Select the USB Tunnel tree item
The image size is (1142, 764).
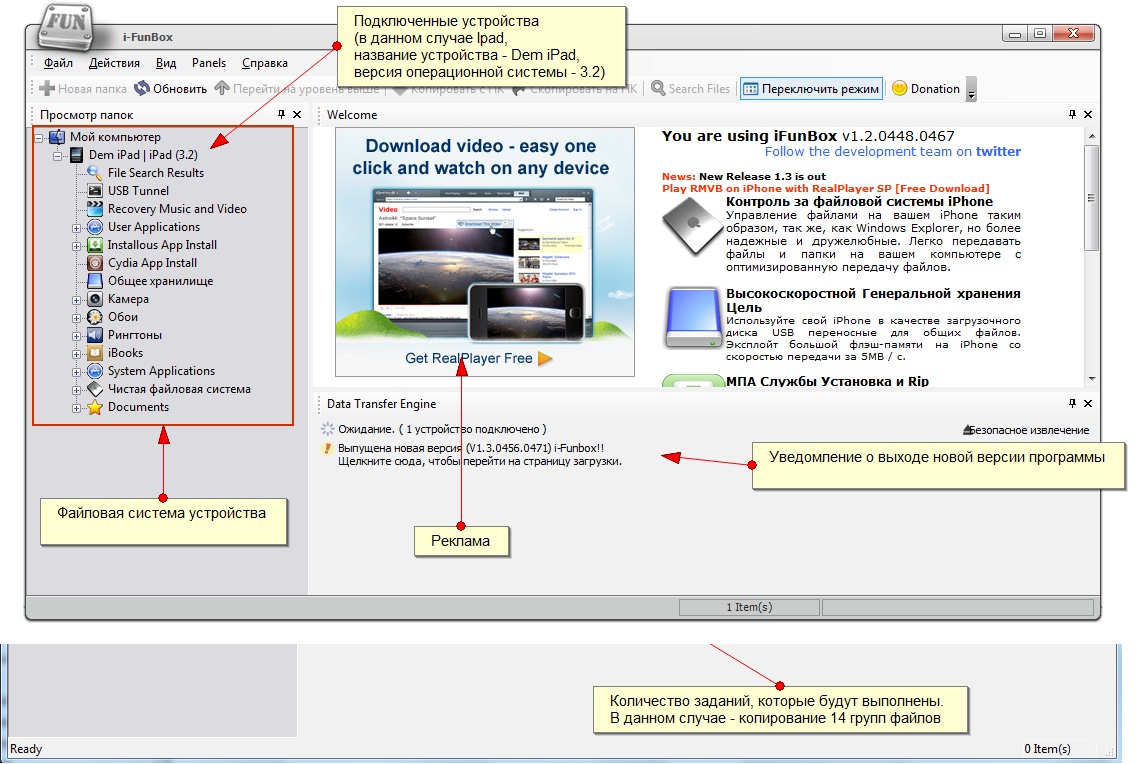138,191
